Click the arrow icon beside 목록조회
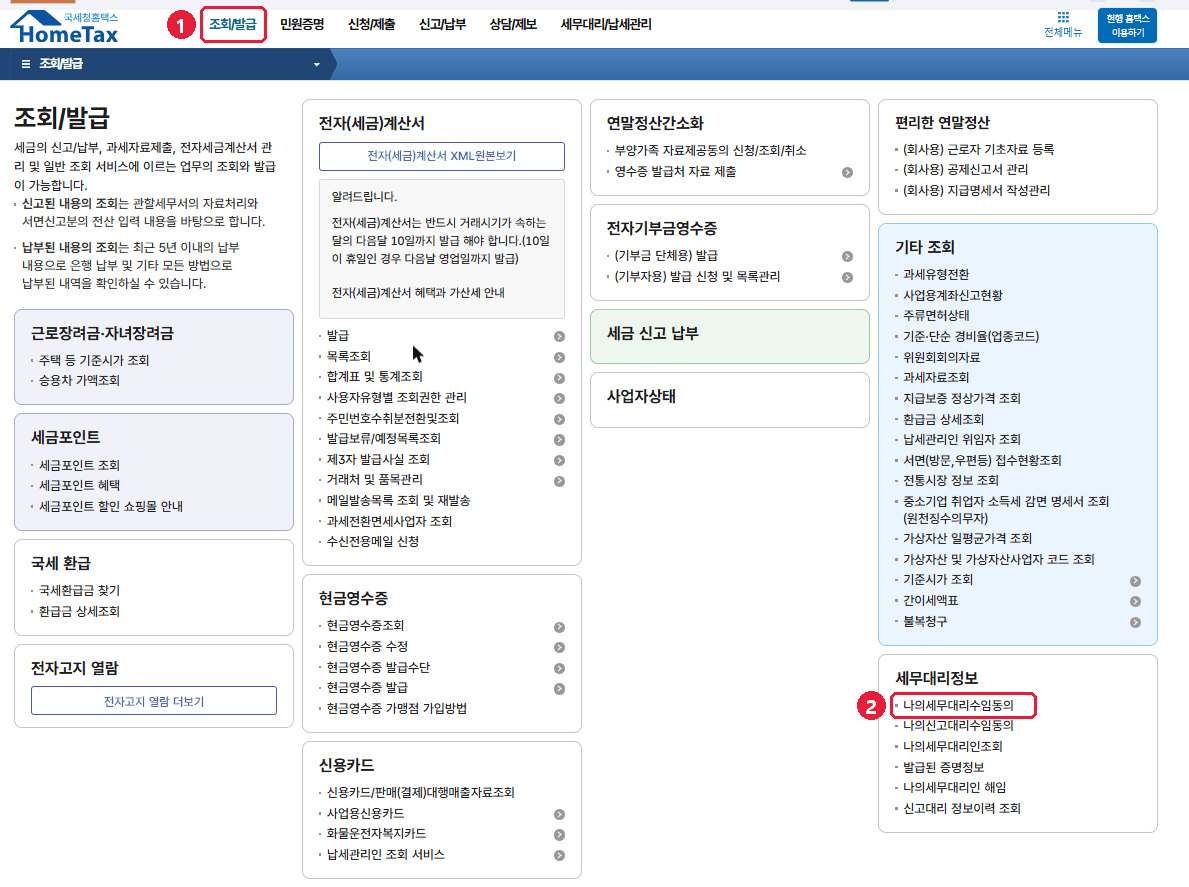The width and height of the screenshot is (1189, 887). [x=559, y=357]
